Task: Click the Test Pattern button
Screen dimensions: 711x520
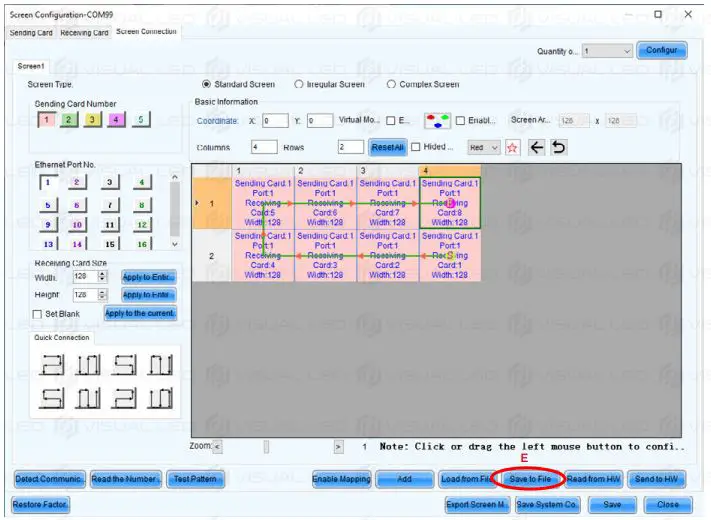Action: point(195,479)
